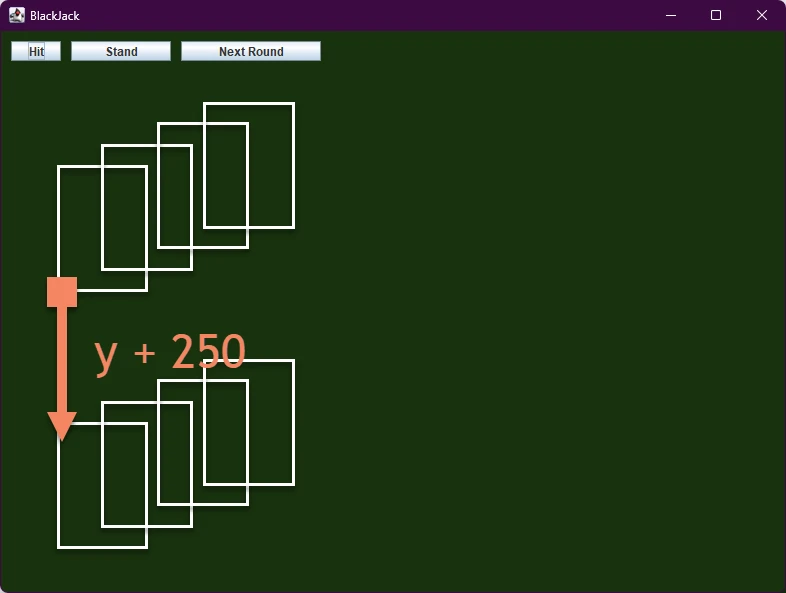
Task: Click the Stand button
Action: pos(121,51)
